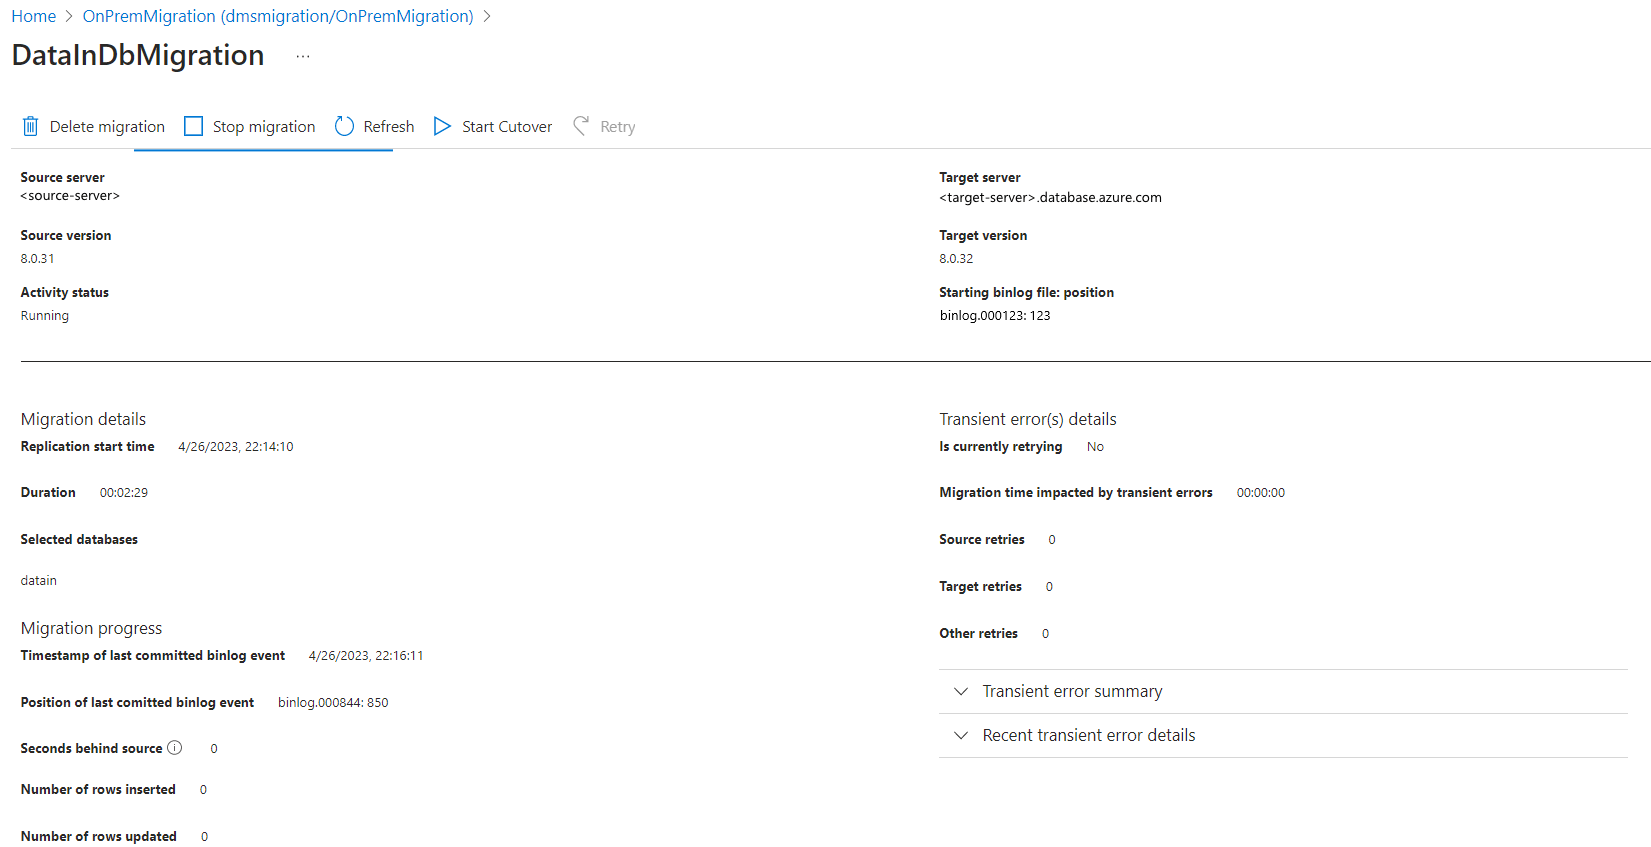Click the Delete migration trash icon
1651x847 pixels.
[31, 126]
